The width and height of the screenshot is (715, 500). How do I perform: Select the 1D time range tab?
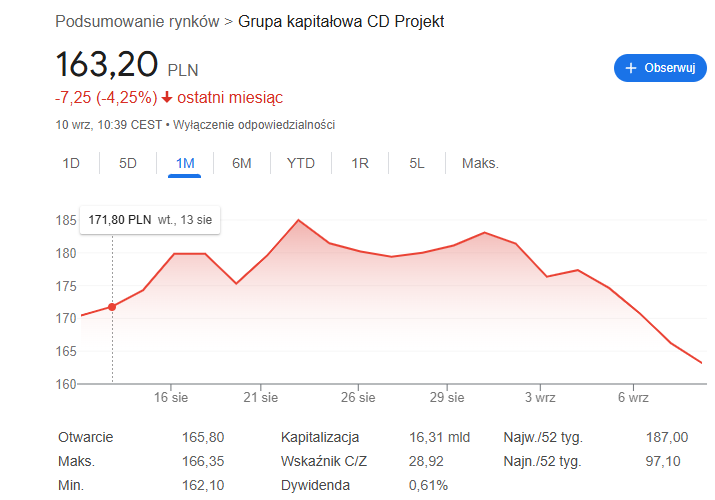71,163
